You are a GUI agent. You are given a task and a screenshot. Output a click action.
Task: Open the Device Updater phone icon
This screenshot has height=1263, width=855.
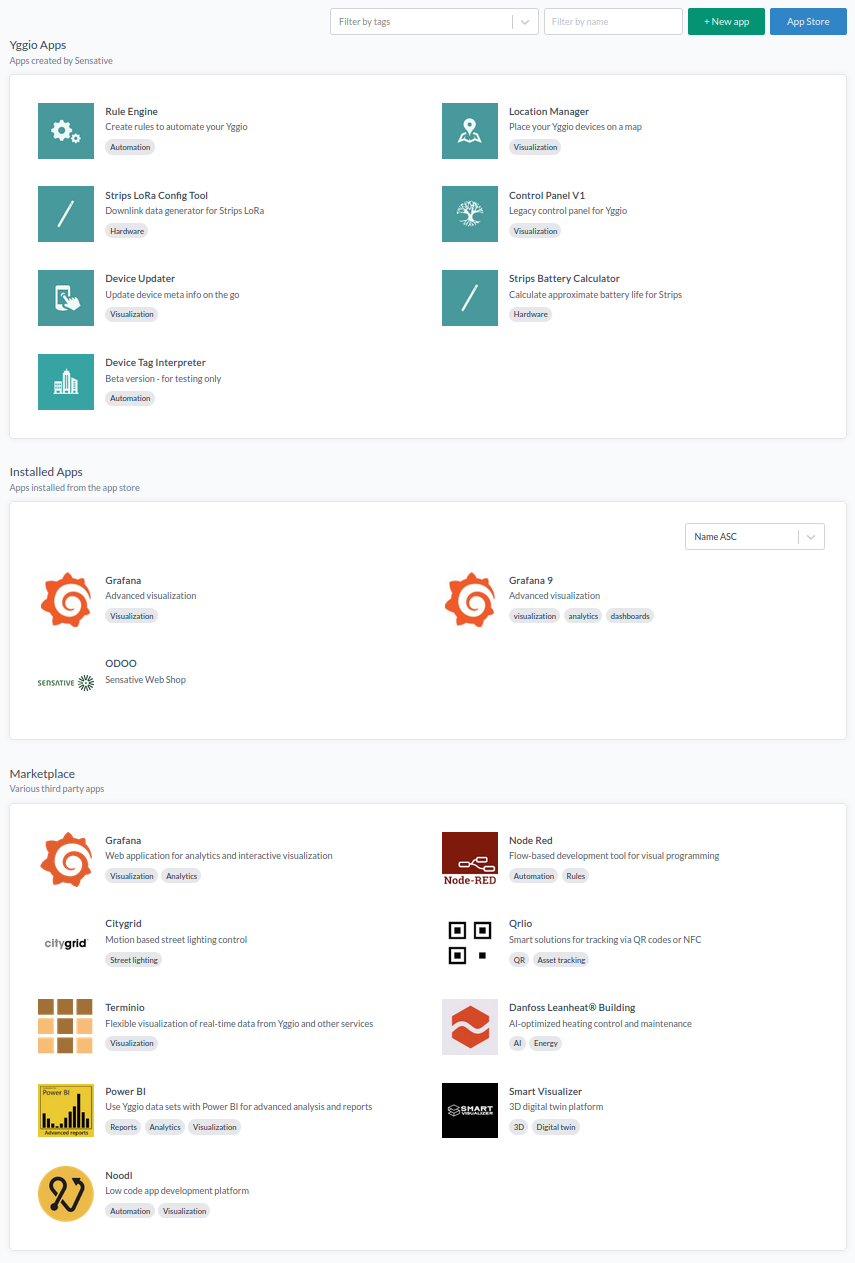[x=66, y=298]
